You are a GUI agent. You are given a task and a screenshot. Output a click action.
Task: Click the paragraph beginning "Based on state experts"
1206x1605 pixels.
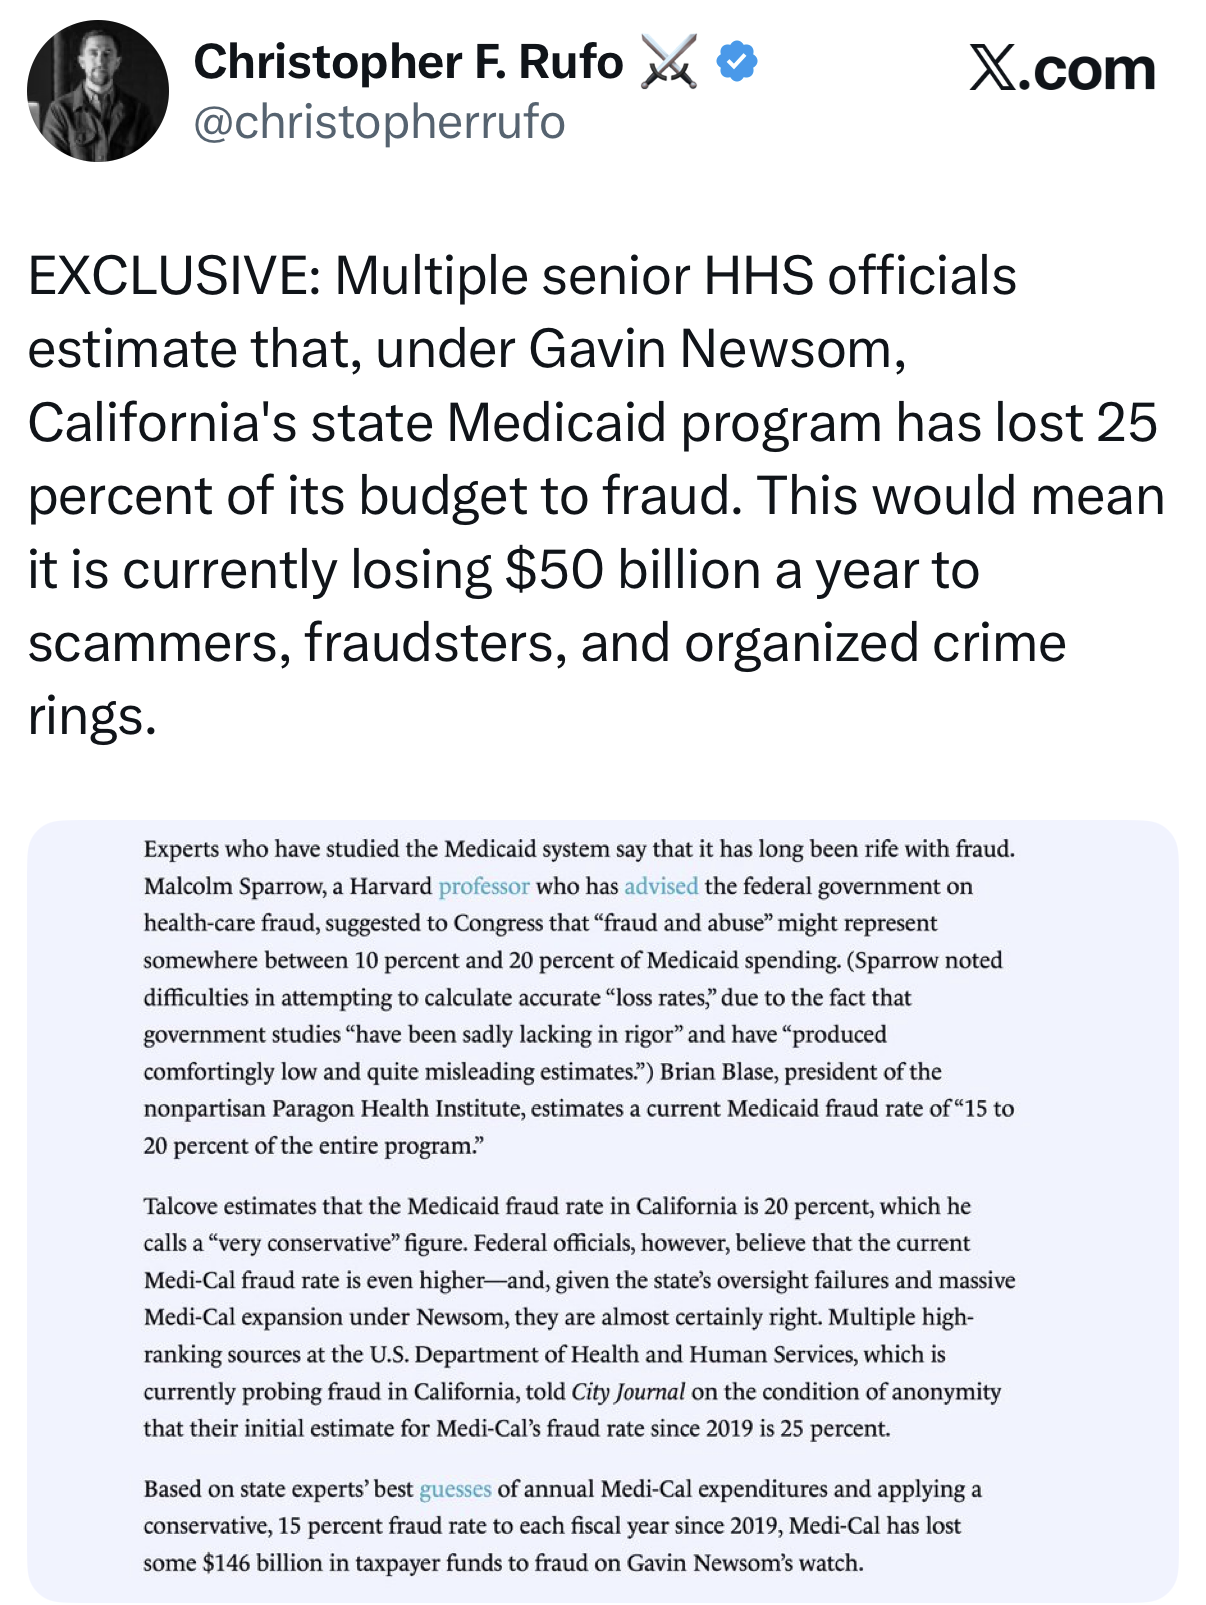coord(561,1526)
